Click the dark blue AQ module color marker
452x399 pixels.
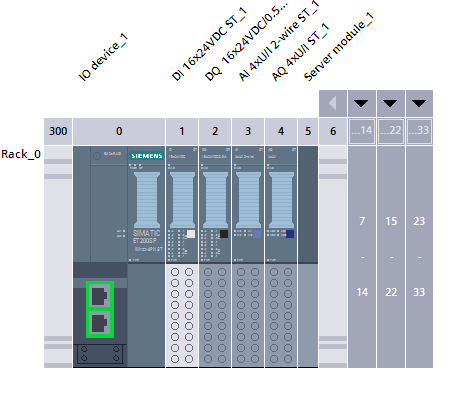(x=290, y=234)
